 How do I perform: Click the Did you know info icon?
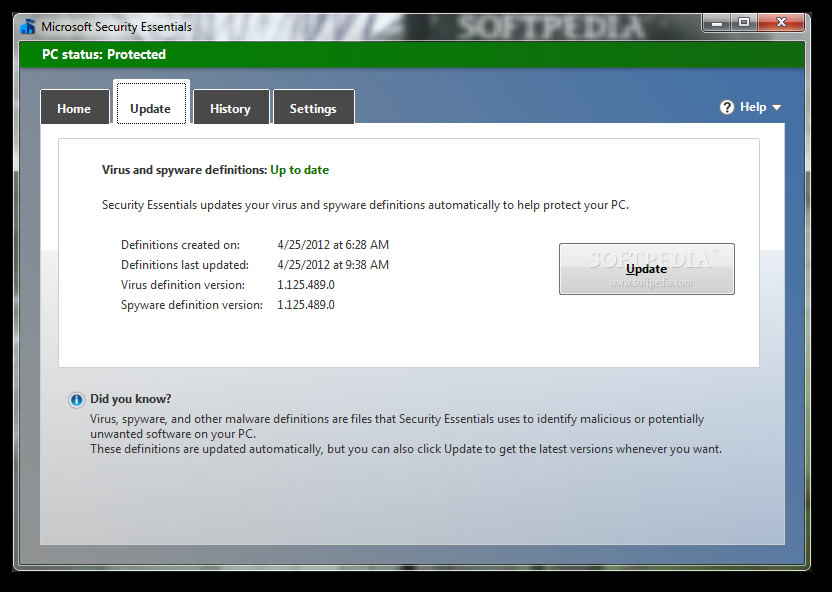point(76,400)
